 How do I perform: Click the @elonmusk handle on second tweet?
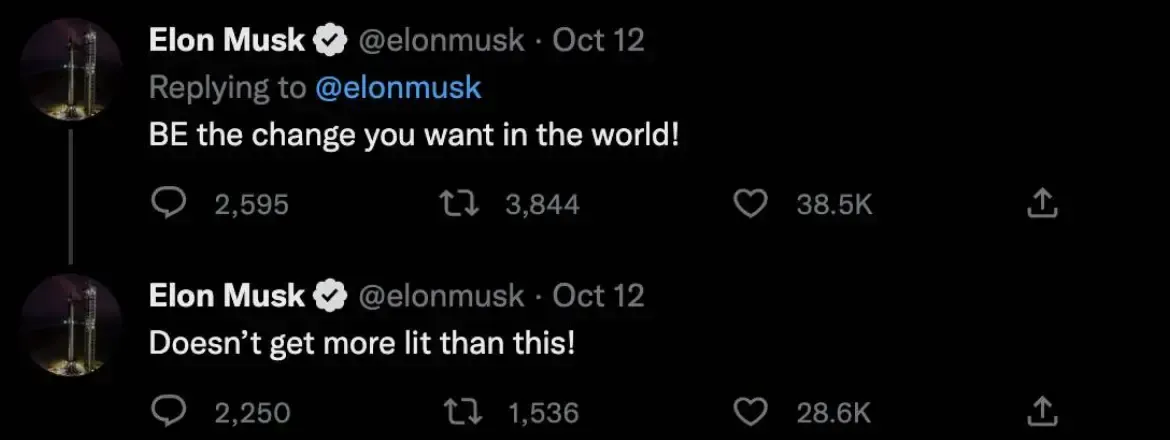[440, 296]
